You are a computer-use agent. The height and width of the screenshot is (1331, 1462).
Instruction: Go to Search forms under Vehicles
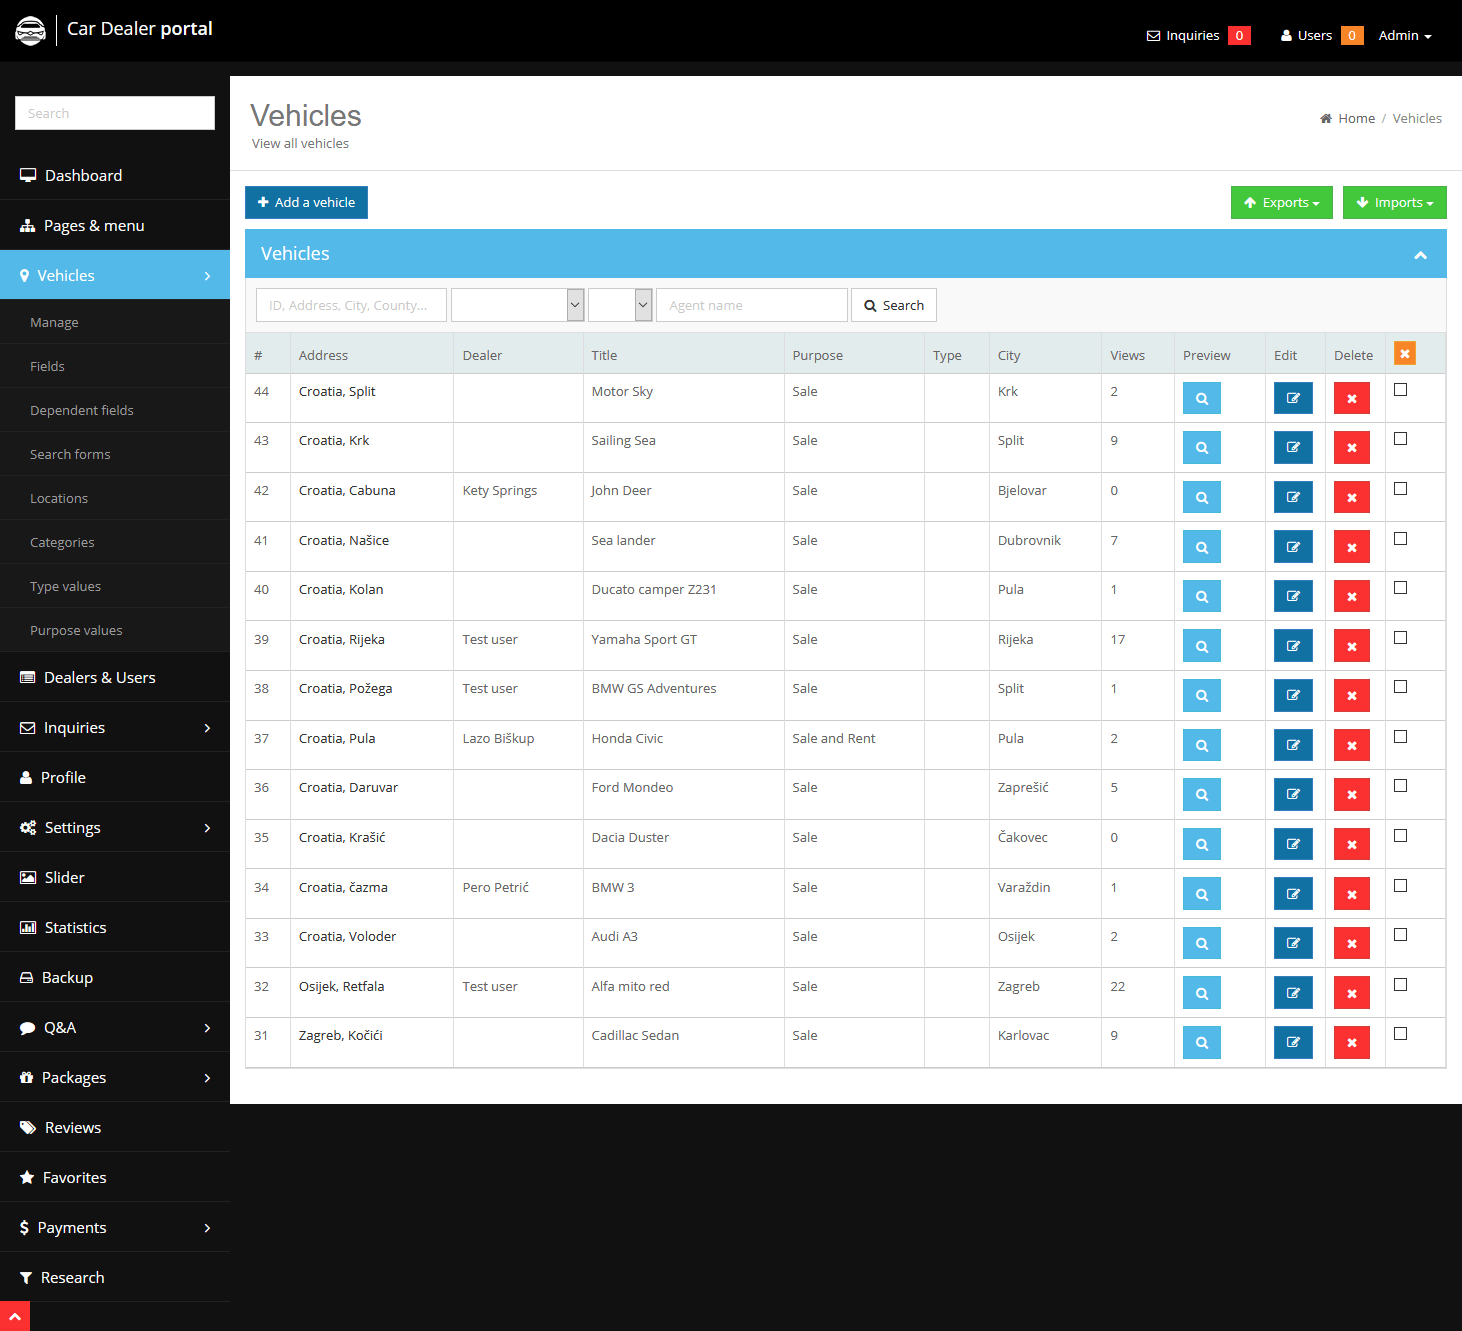pos(70,454)
